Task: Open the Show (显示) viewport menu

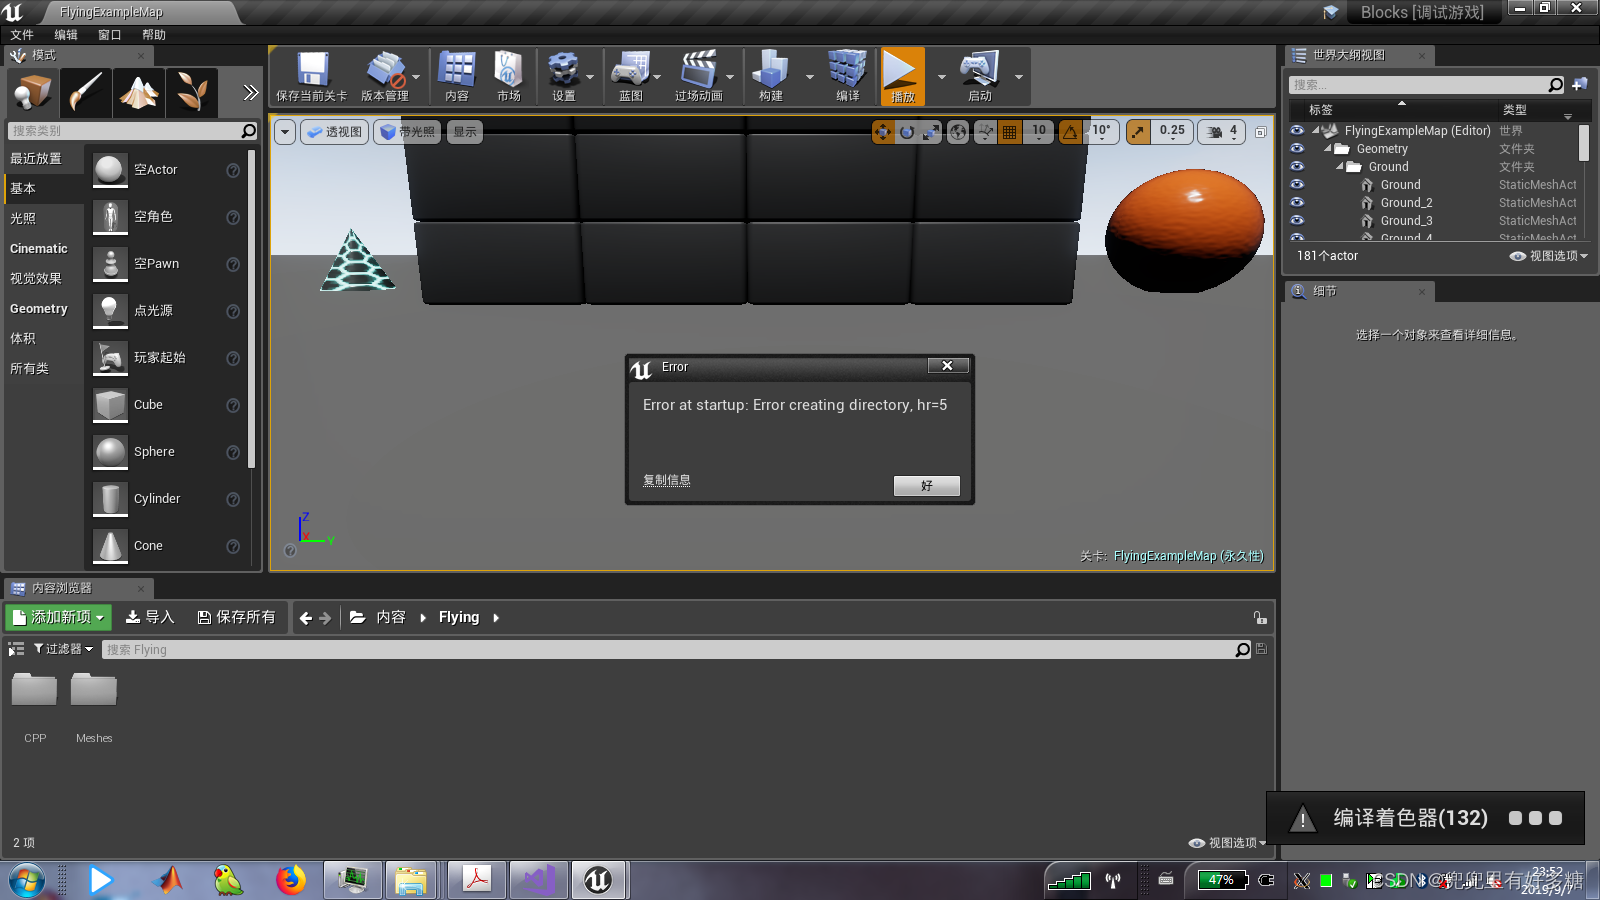Action: [465, 132]
